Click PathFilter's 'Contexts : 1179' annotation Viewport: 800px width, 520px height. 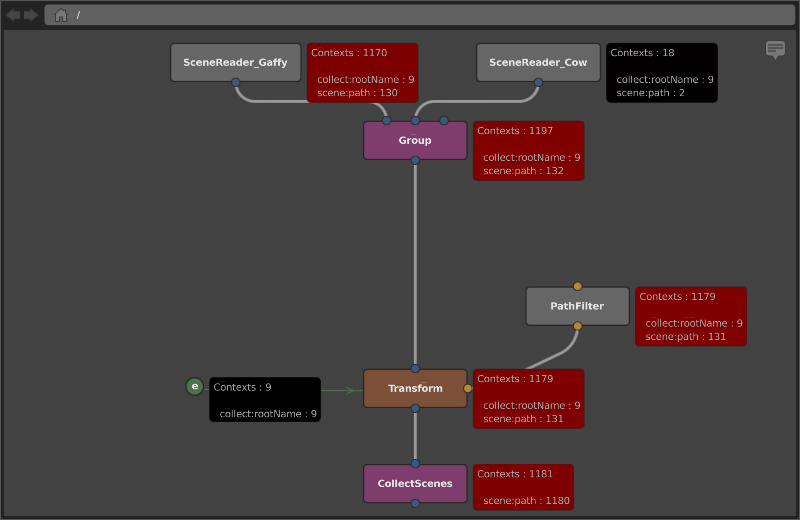[x=691, y=316]
